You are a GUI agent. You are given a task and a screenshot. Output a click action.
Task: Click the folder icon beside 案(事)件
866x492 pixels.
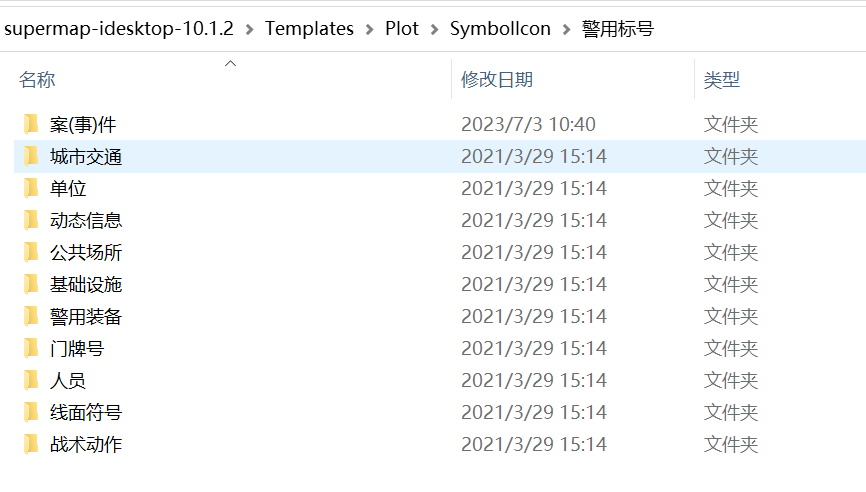click(x=31, y=125)
